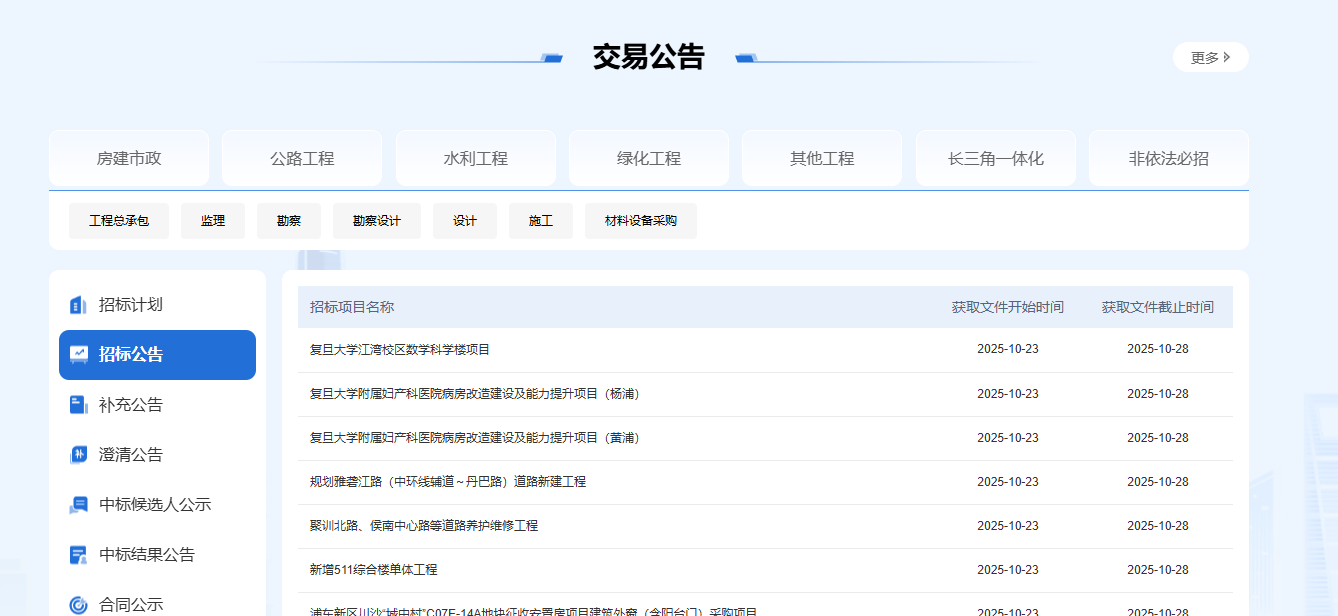
Task: Click the 补充公告 document icon
Action: click(78, 405)
